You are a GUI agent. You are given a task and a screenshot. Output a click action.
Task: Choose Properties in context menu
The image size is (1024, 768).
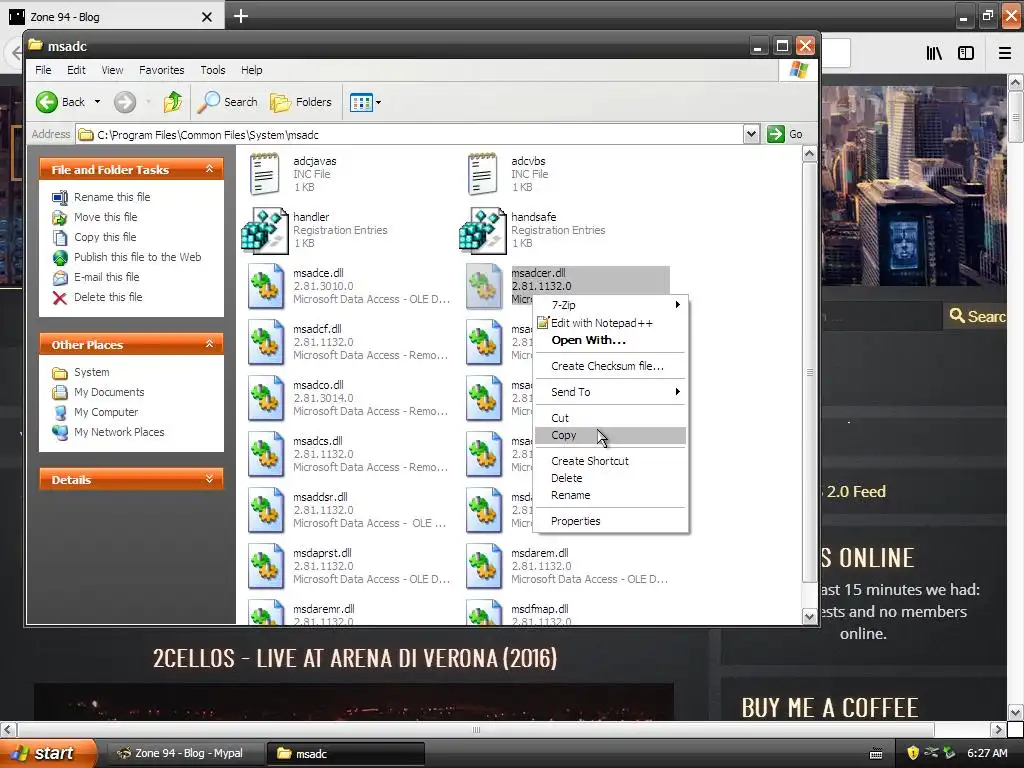click(x=610, y=521)
